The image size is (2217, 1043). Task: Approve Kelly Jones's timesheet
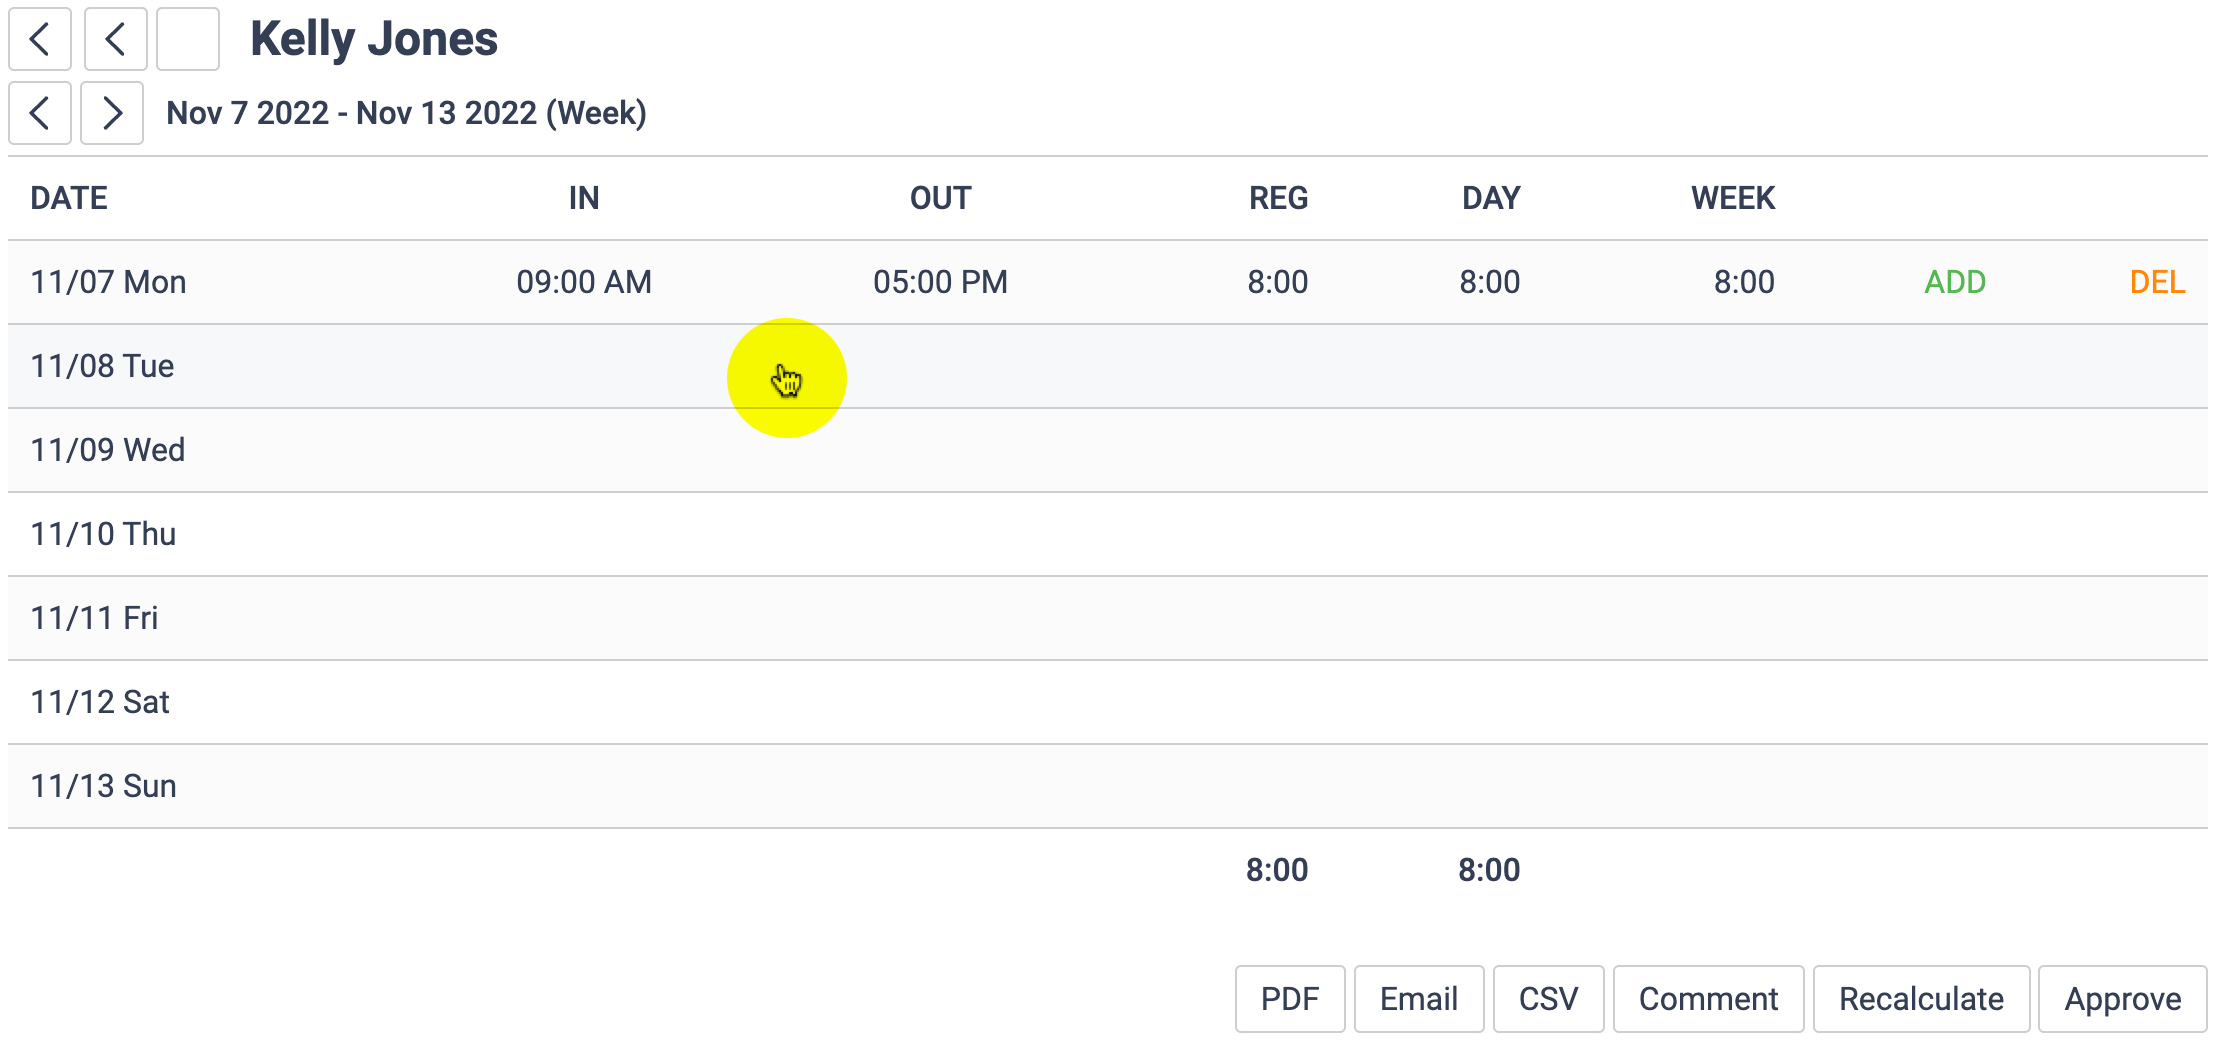pos(2122,999)
